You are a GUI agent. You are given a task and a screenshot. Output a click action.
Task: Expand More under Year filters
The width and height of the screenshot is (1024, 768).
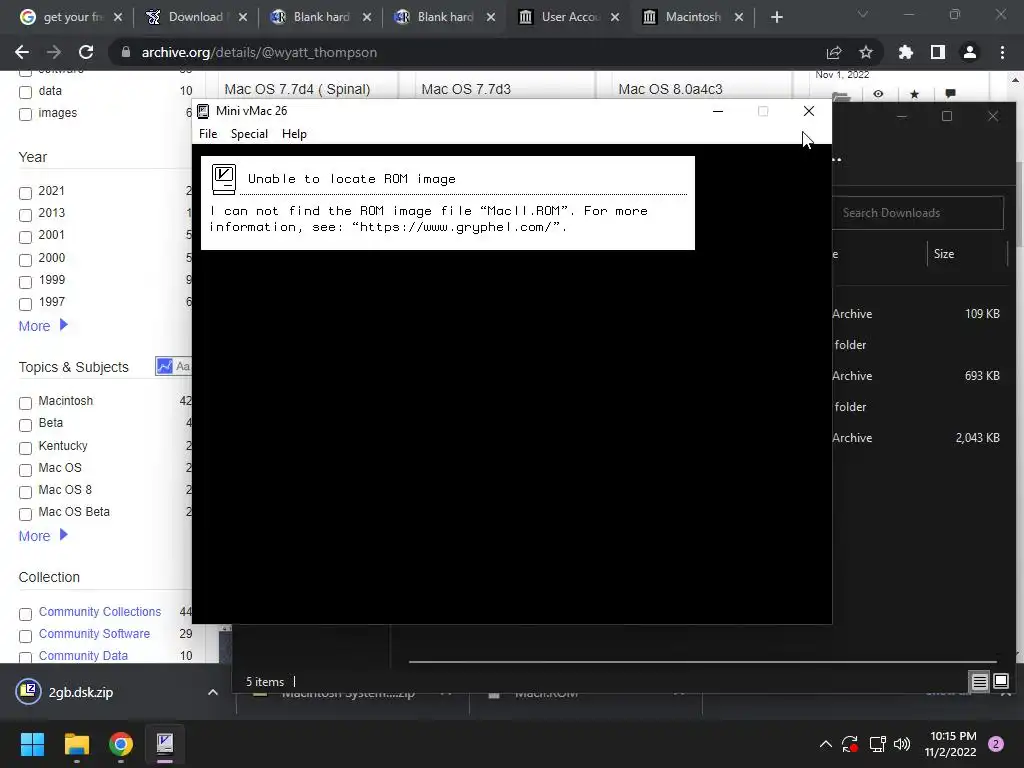tap(43, 325)
